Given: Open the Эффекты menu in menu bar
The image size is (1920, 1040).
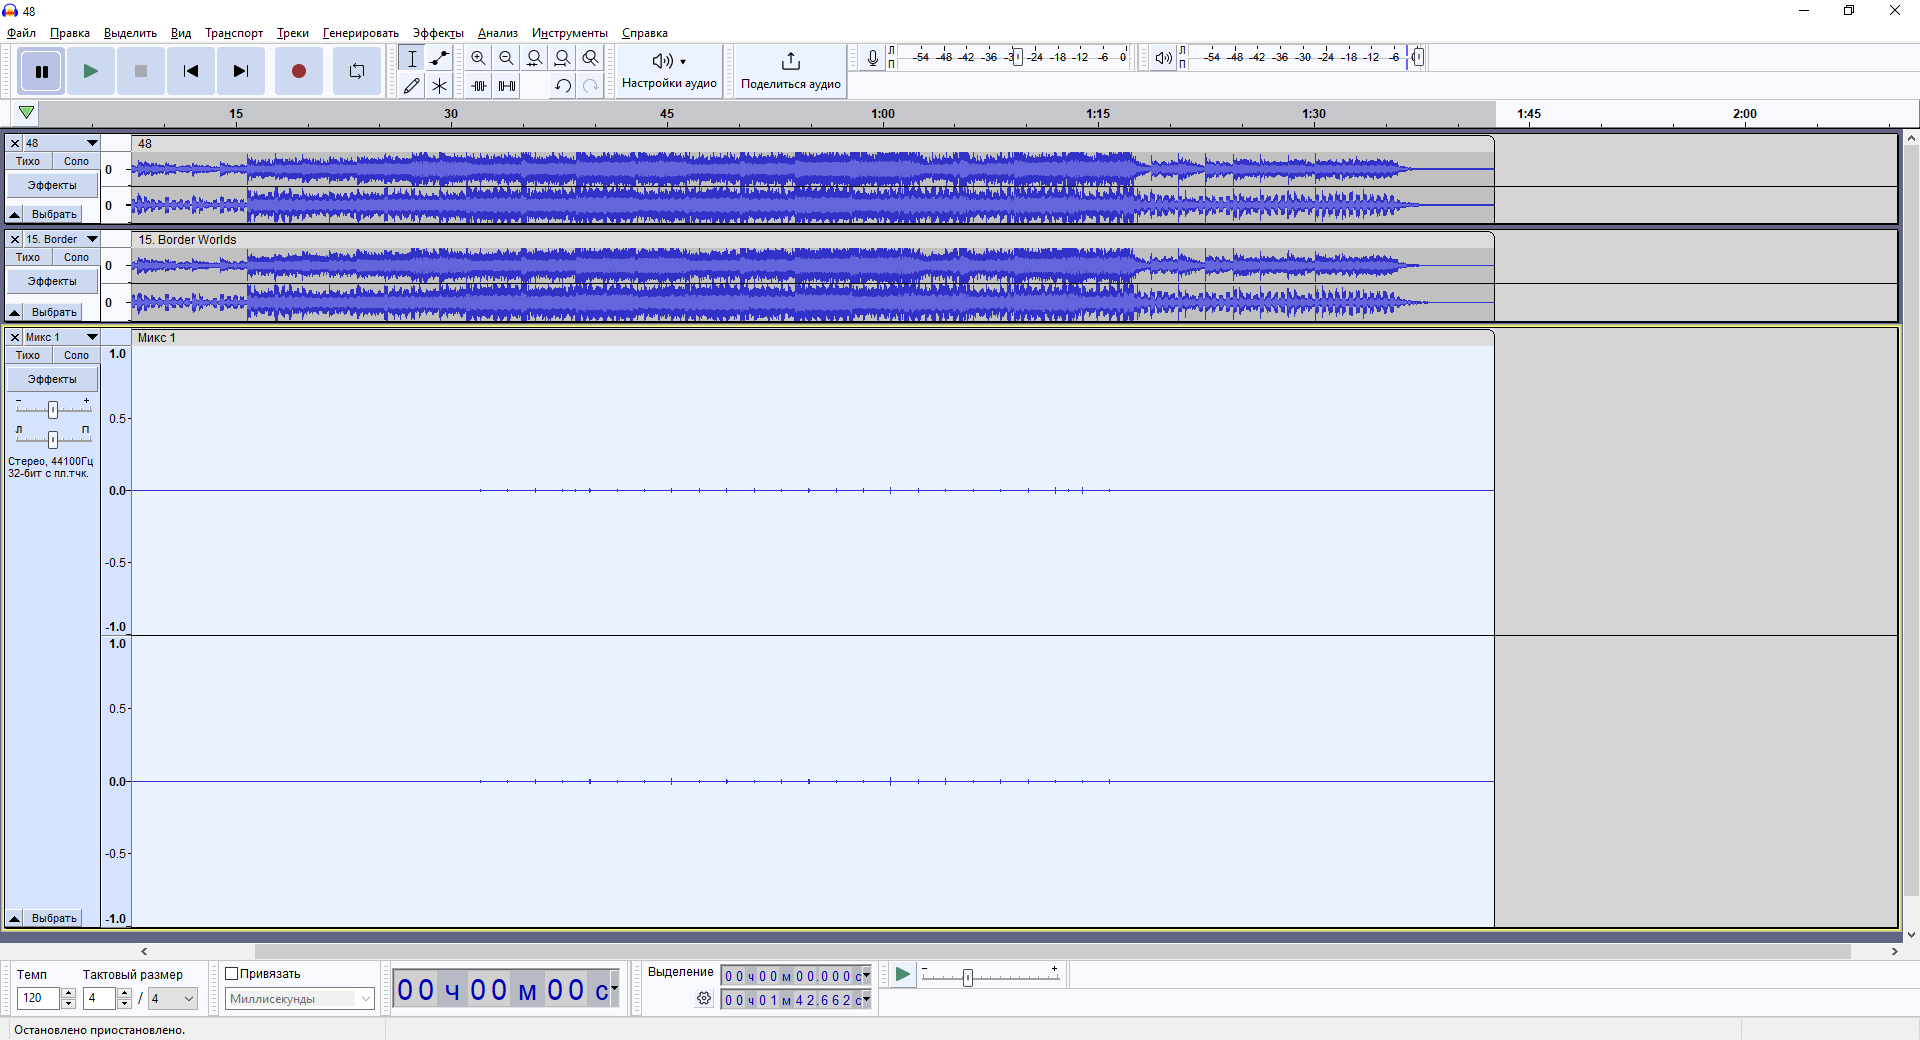Looking at the screenshot, I should tap(437, 33).
